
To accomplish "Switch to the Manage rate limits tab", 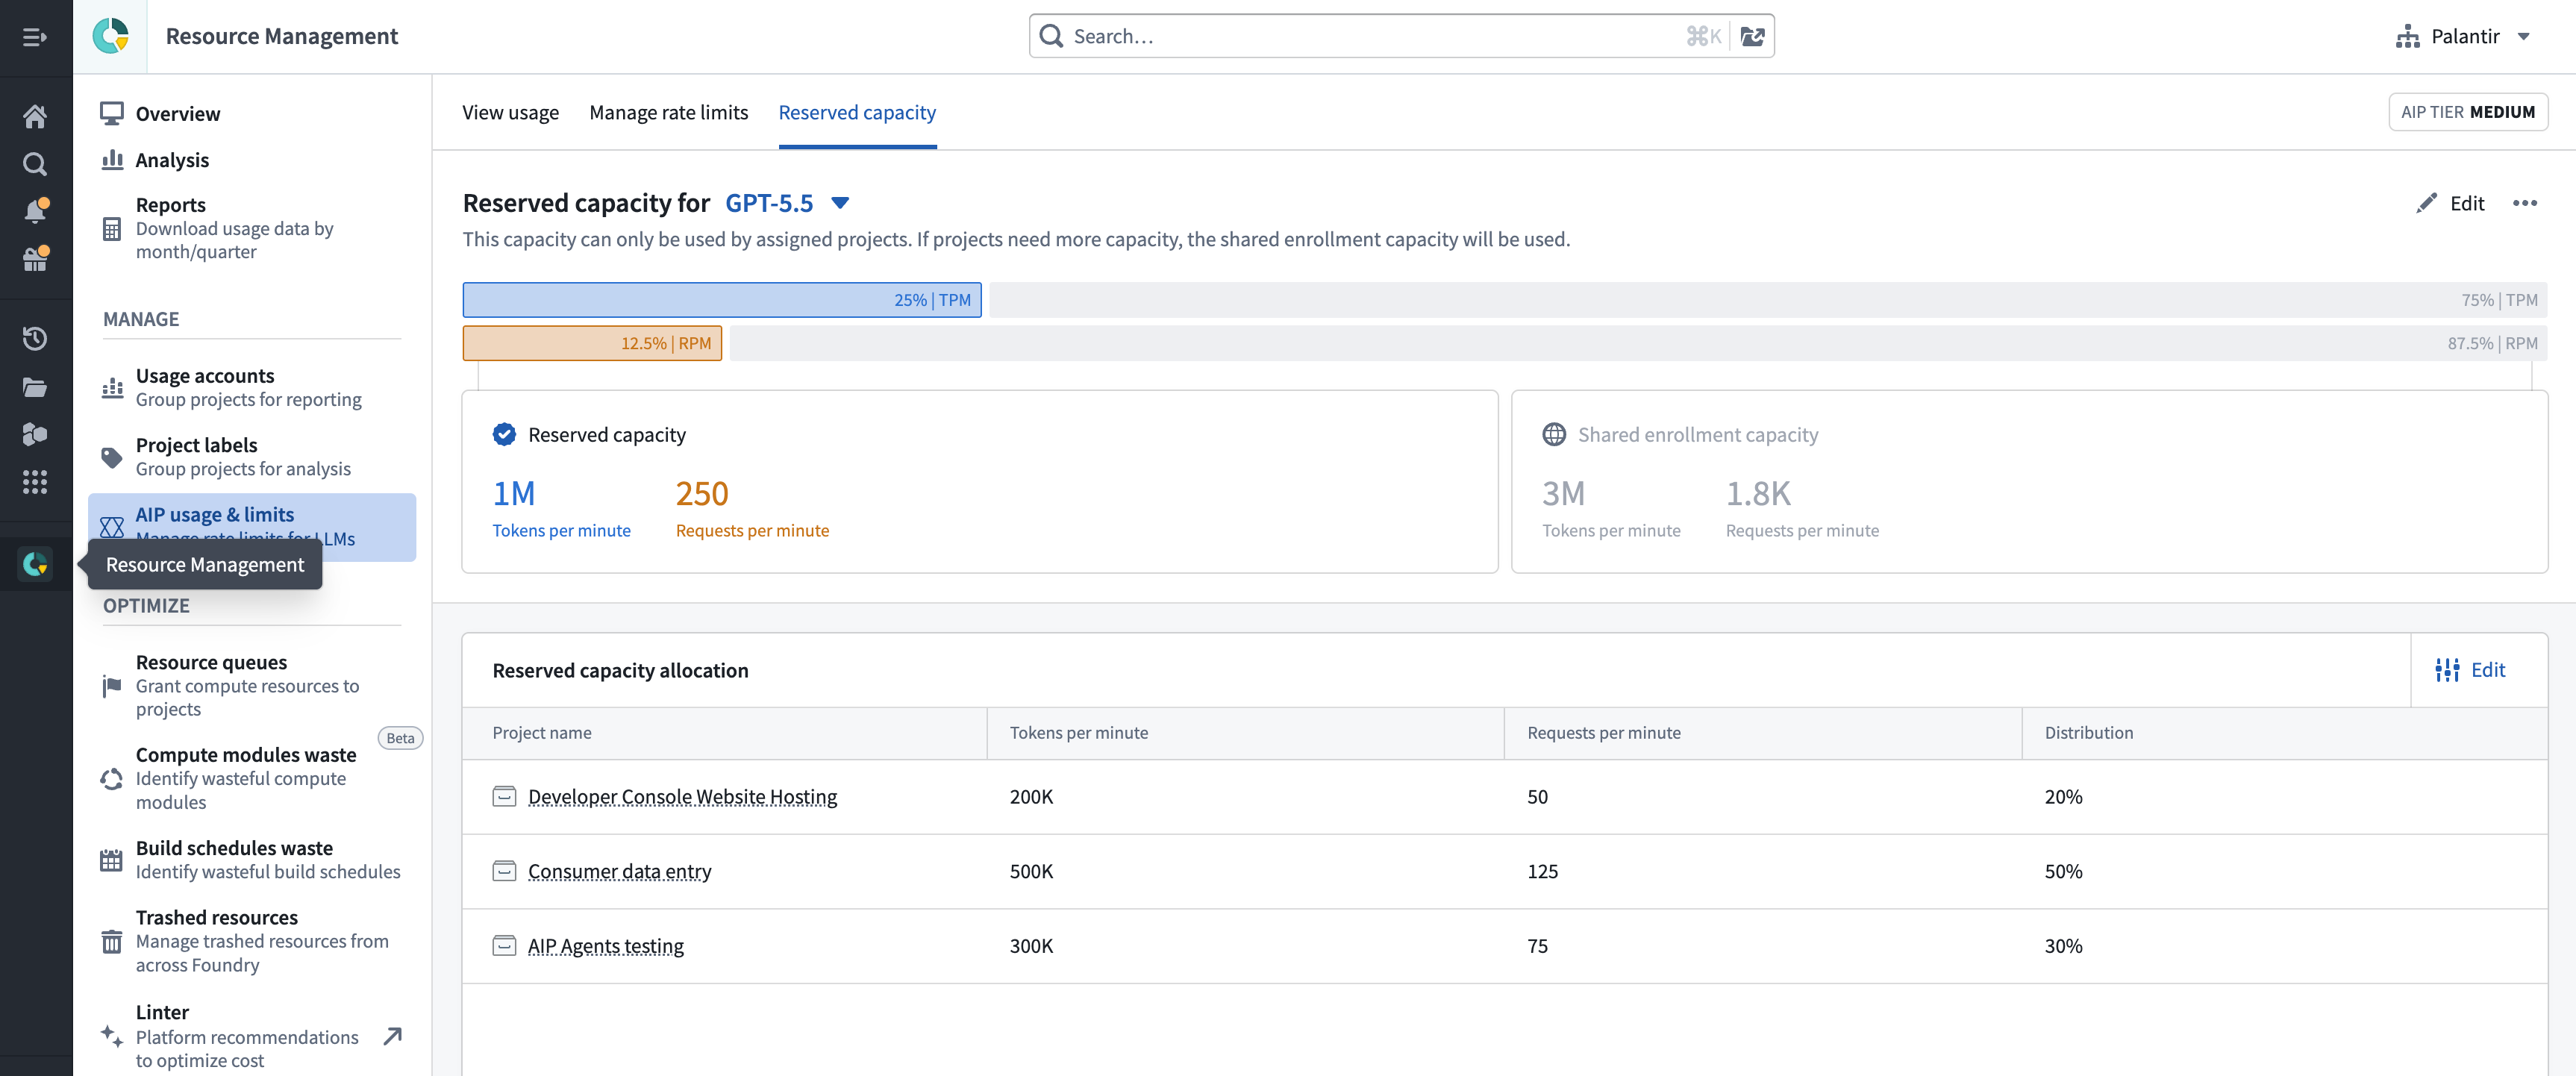I will (x=669, y=112).
